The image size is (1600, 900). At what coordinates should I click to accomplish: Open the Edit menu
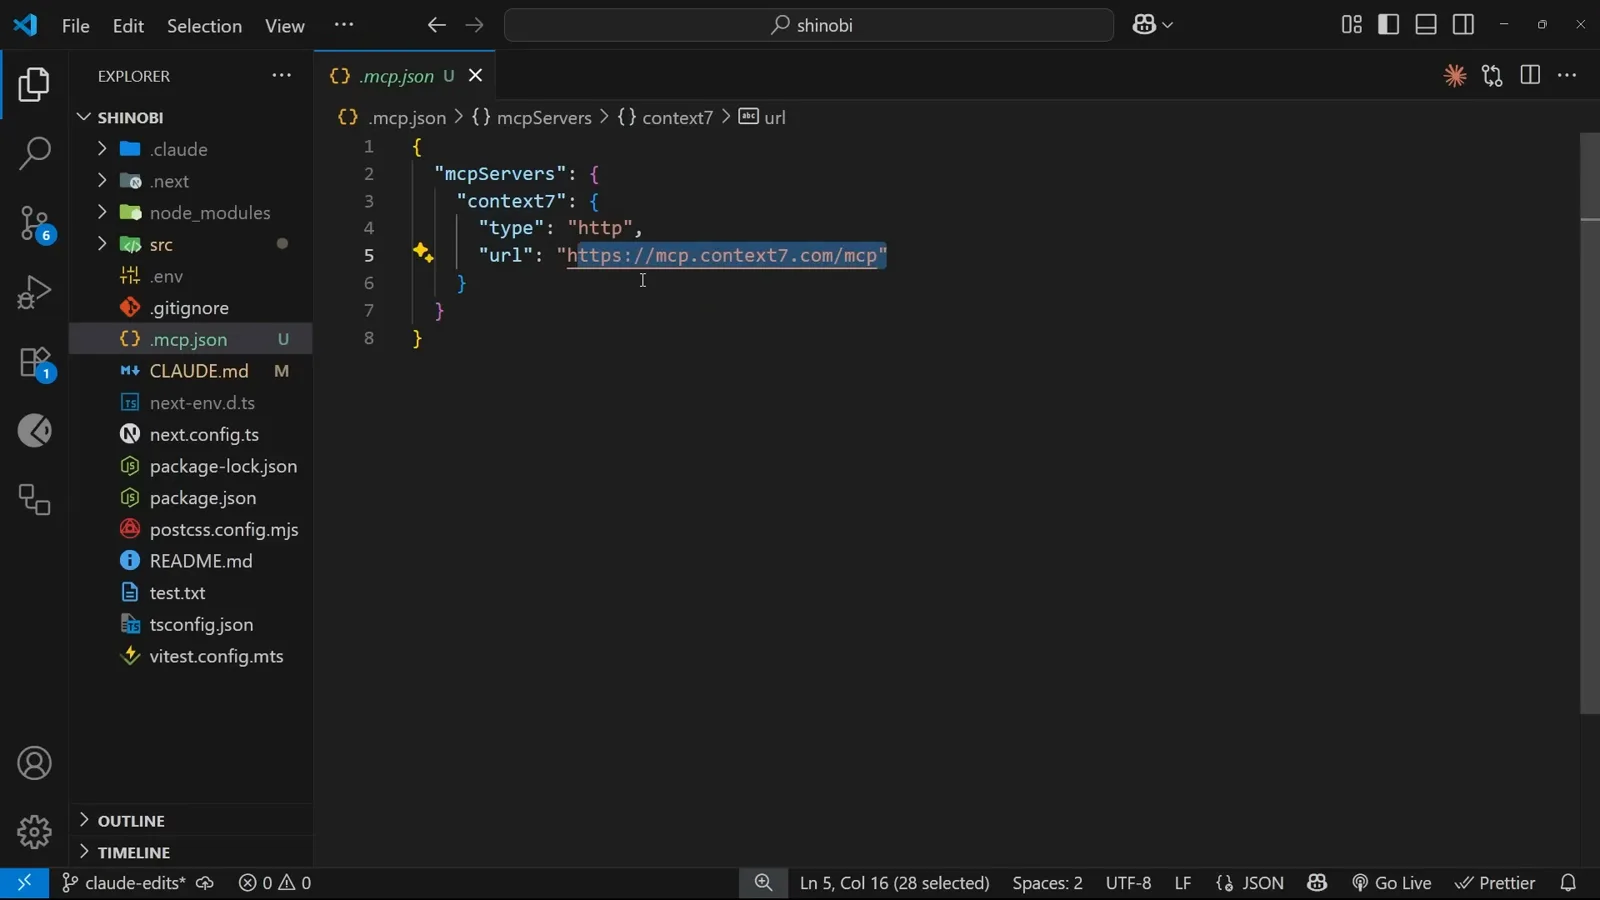click(x=128, y=26)
